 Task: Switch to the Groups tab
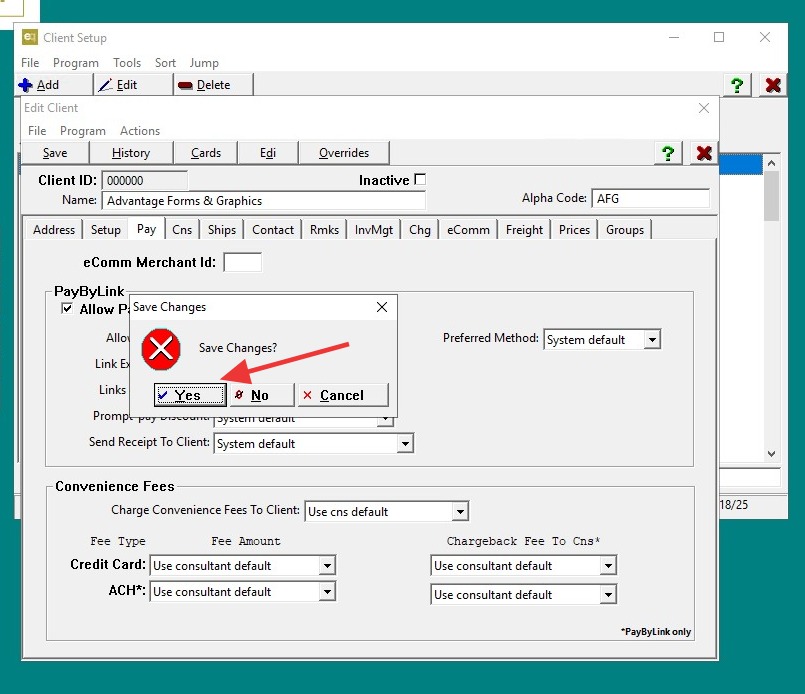tap(625, 229)
